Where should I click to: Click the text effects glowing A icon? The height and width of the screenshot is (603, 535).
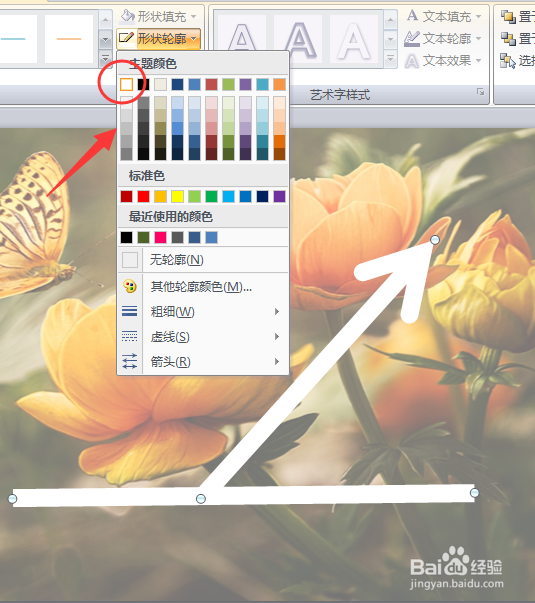412,61
